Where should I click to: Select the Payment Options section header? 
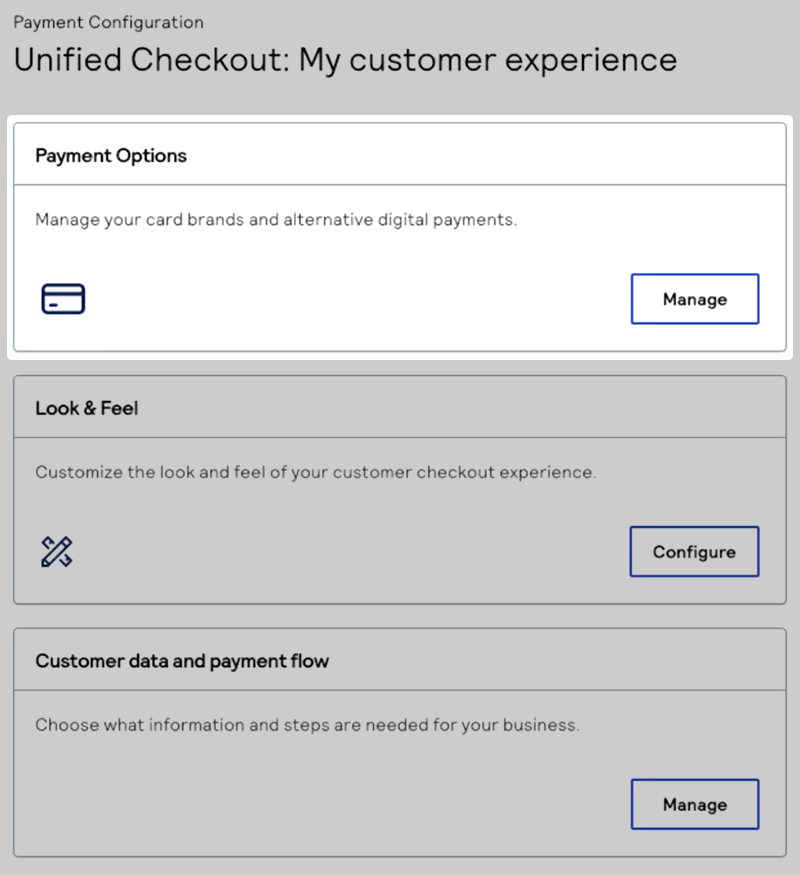(111, 156)
